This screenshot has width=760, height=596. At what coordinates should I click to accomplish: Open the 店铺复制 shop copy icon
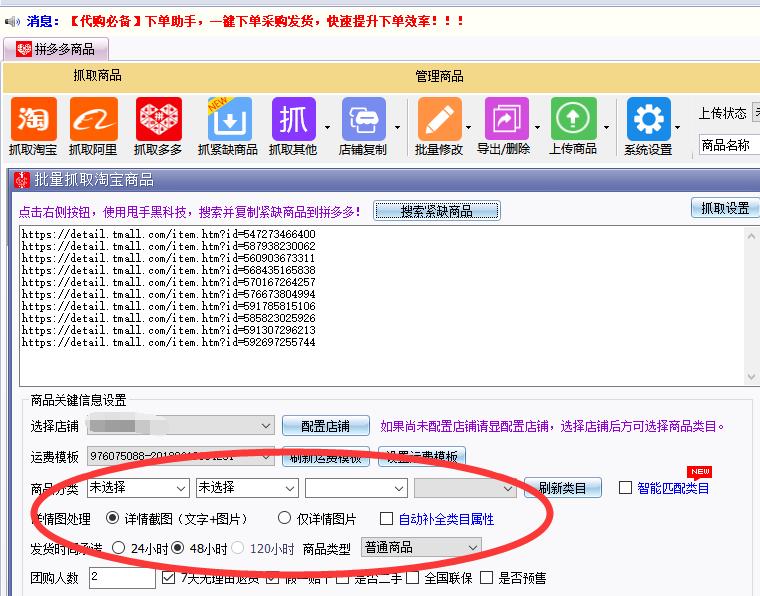coord(364,119)
